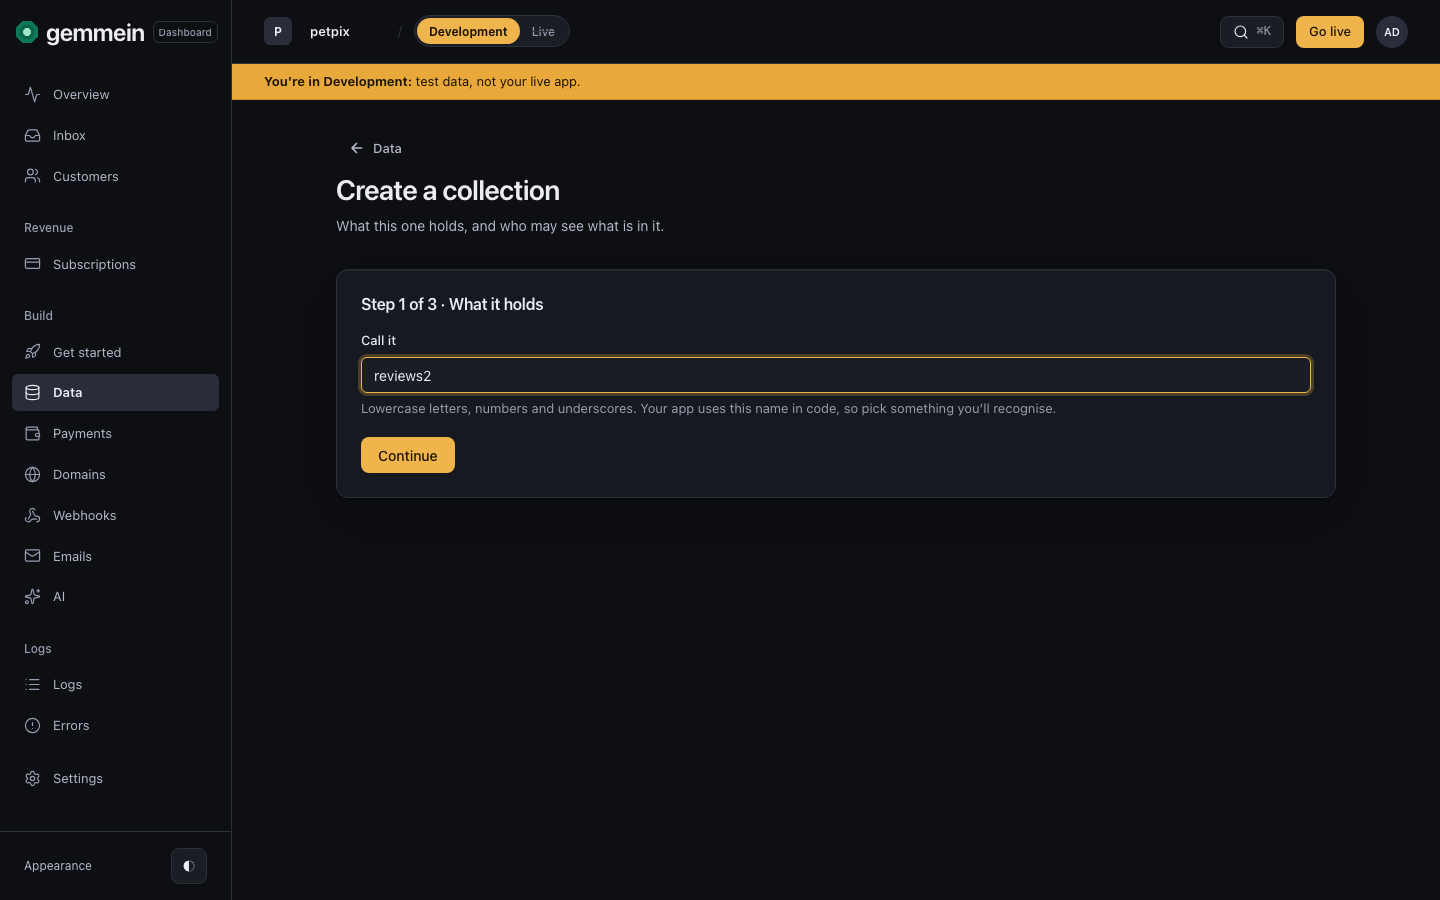This screenshot has height=900, width=1440.
Task: Follow the Data back link
Action: [376, 148]
